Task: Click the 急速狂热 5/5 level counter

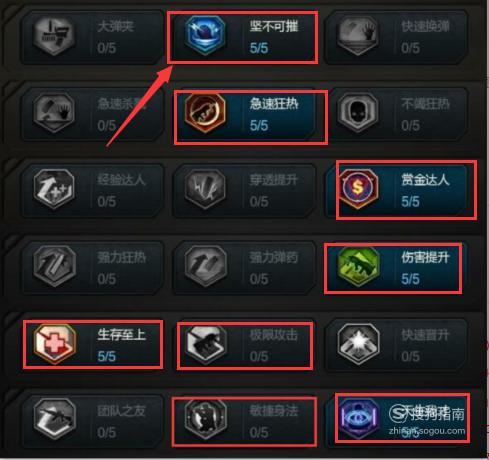Action: point(259,126)
